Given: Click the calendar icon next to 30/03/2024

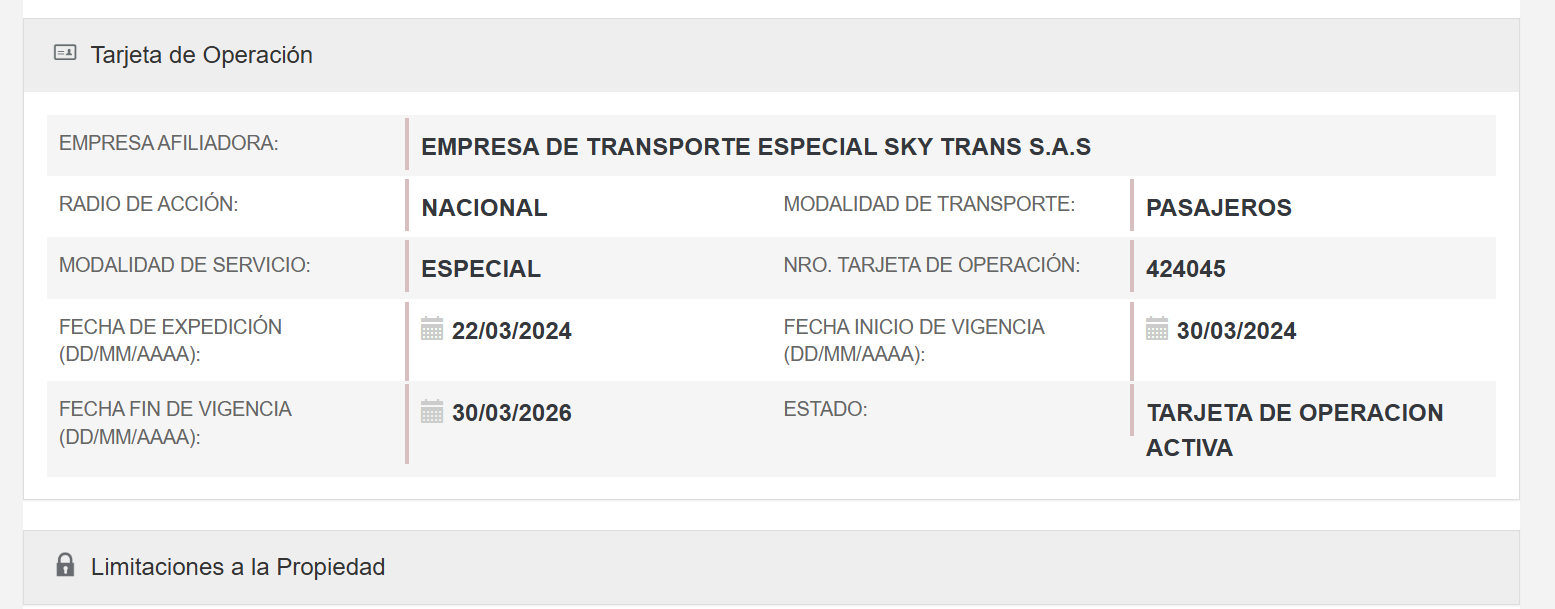Looking at the screenshot, I should click(x=1157, y=329).
